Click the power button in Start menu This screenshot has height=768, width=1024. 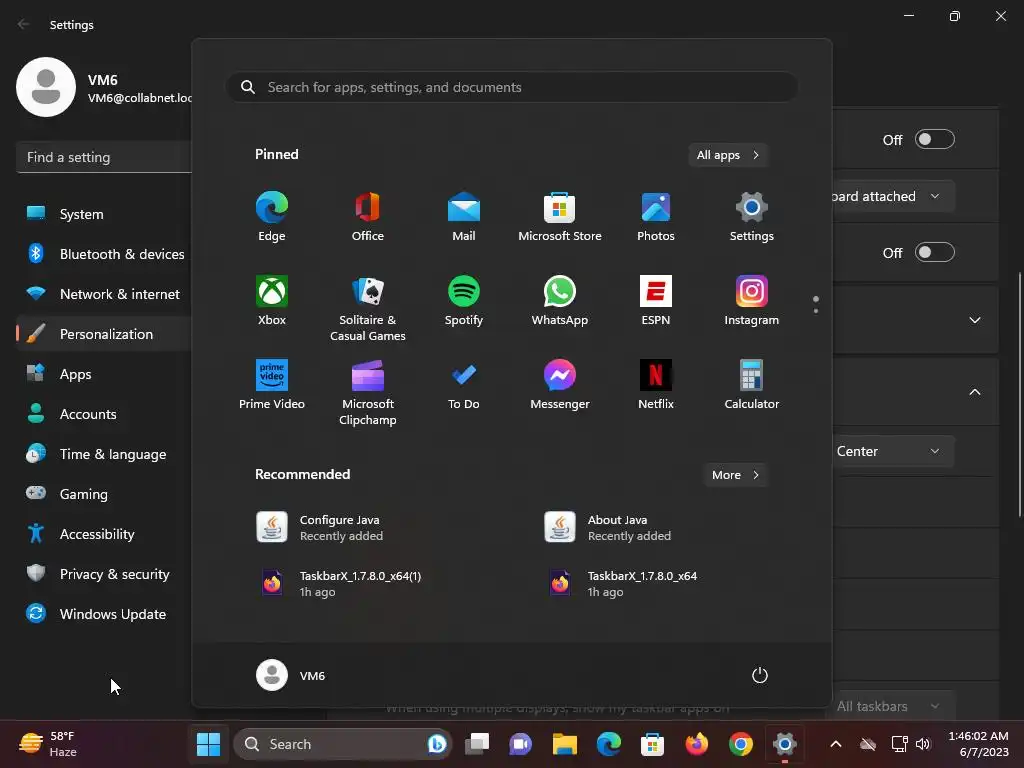[x=760, y=675]
